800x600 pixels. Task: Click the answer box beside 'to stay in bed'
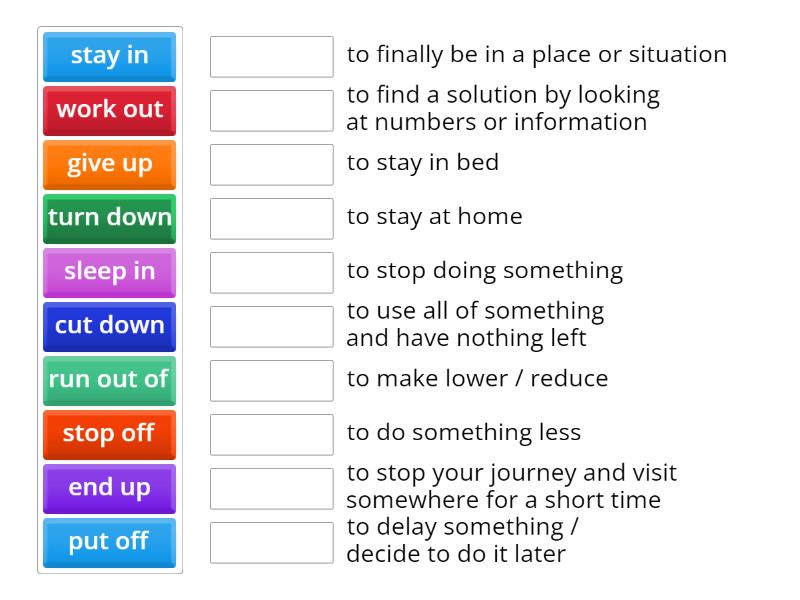[271, 164]
